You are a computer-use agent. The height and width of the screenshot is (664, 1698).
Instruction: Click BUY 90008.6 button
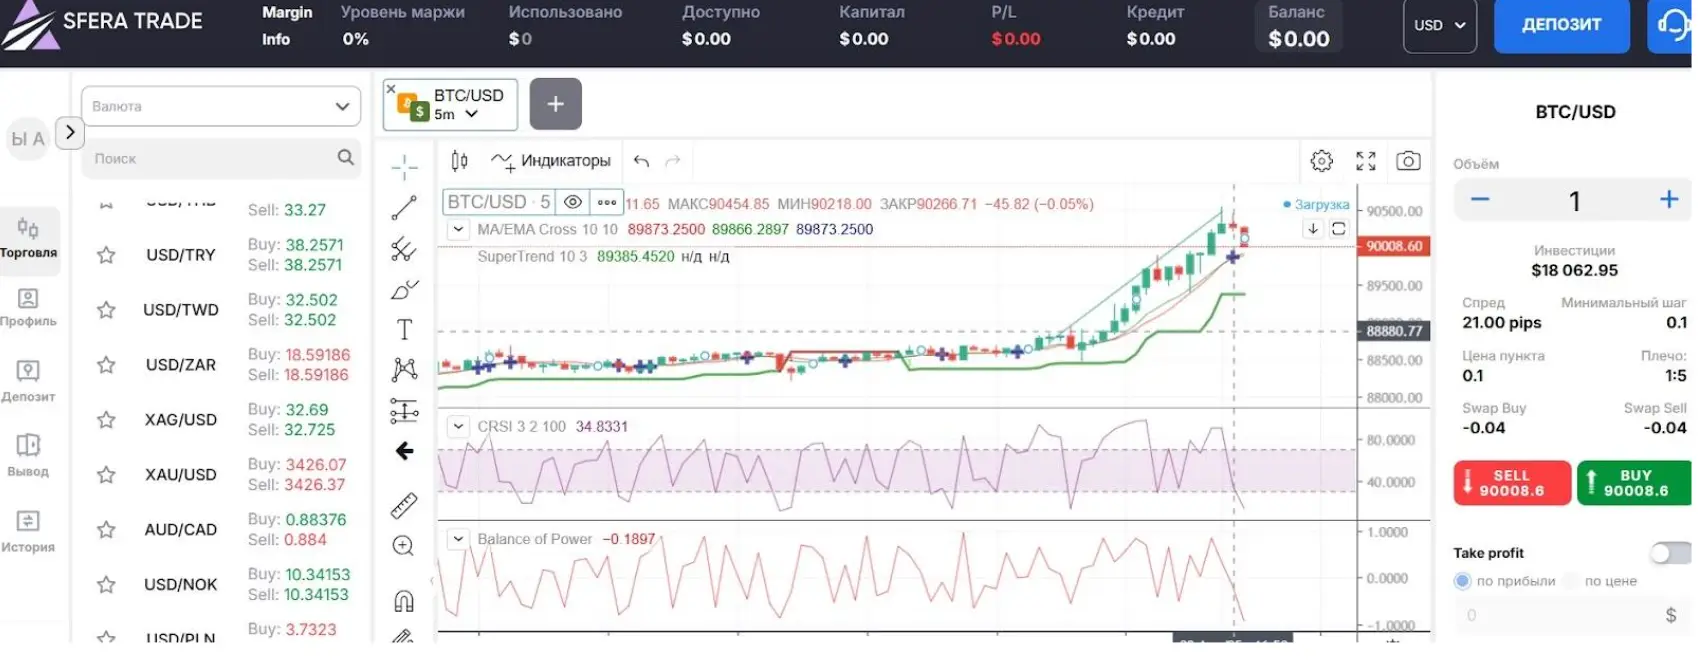pyautogui.click(x=1634, y=483)
